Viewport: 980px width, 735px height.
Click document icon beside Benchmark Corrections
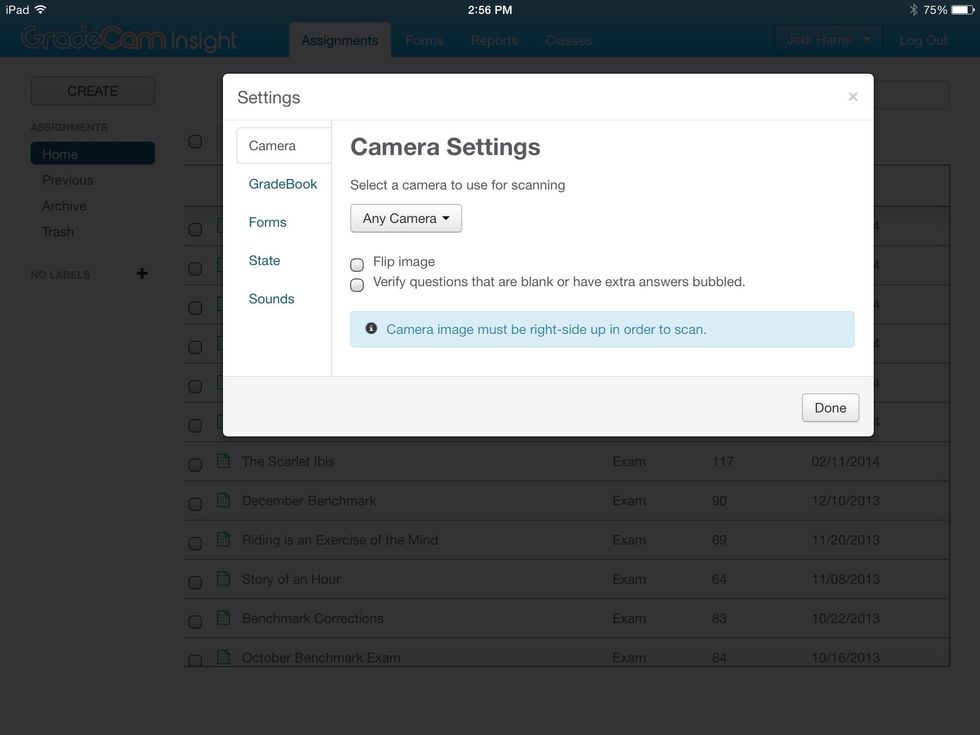[223, 618]
